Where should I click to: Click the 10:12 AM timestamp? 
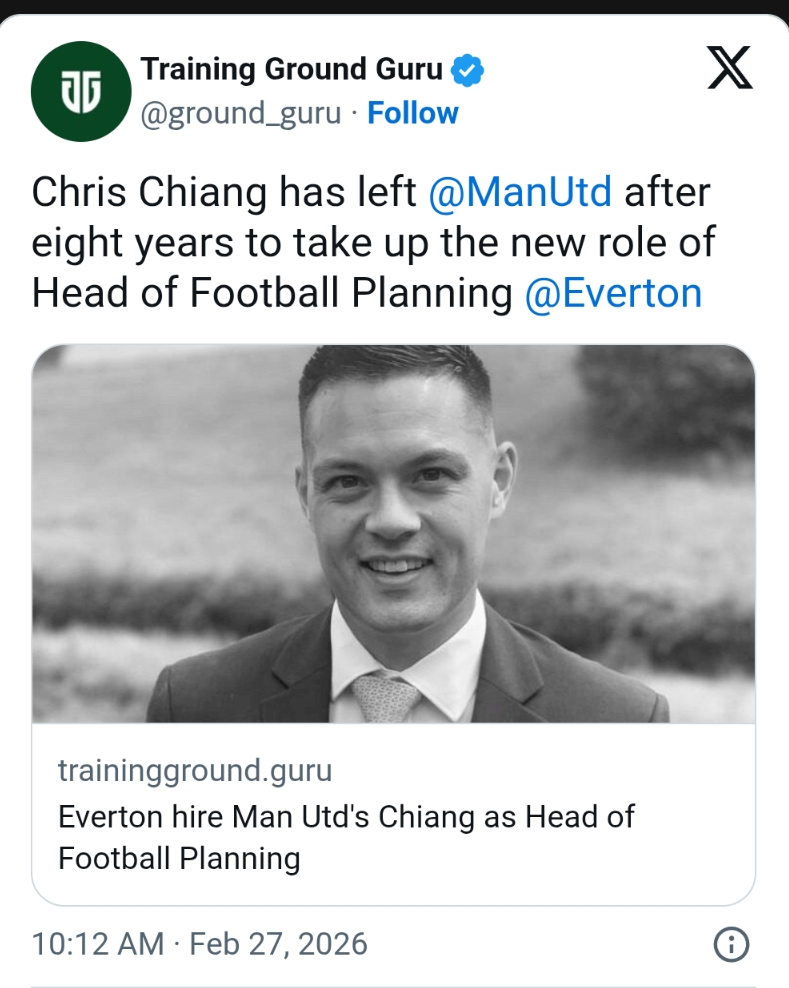(x=97, y=943)
